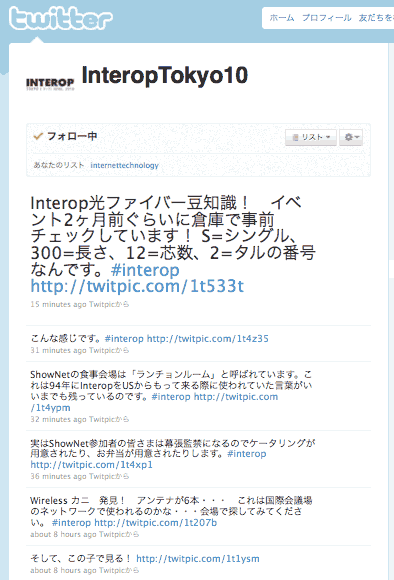The height and width of the screenshot is (580, 394).
Task: Click tweet text starting 実はShowNet参加者
Action: (172, 448)
